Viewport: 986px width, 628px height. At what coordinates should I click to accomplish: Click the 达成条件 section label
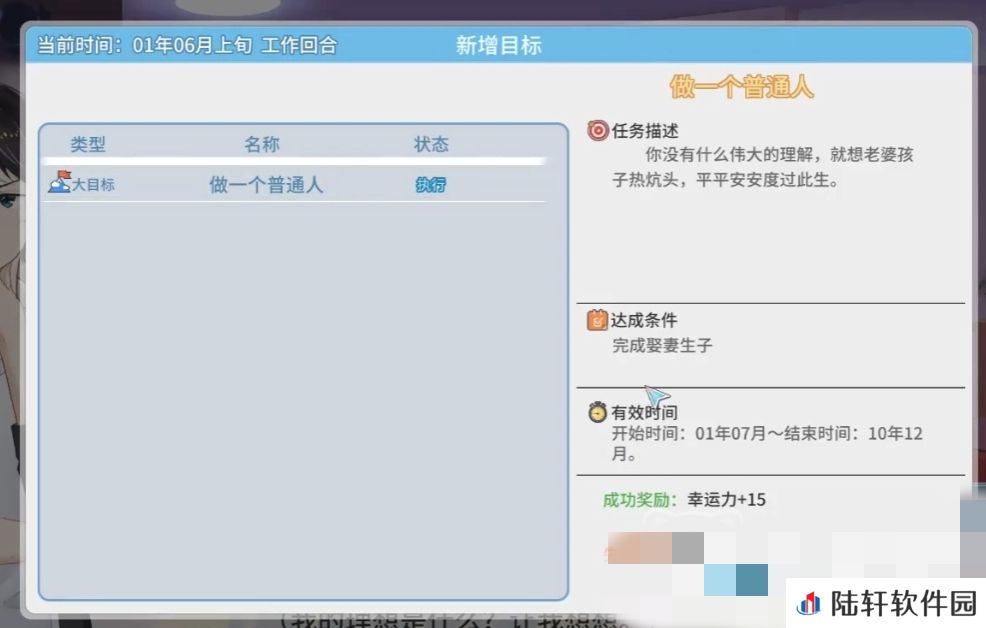point(644,320)
